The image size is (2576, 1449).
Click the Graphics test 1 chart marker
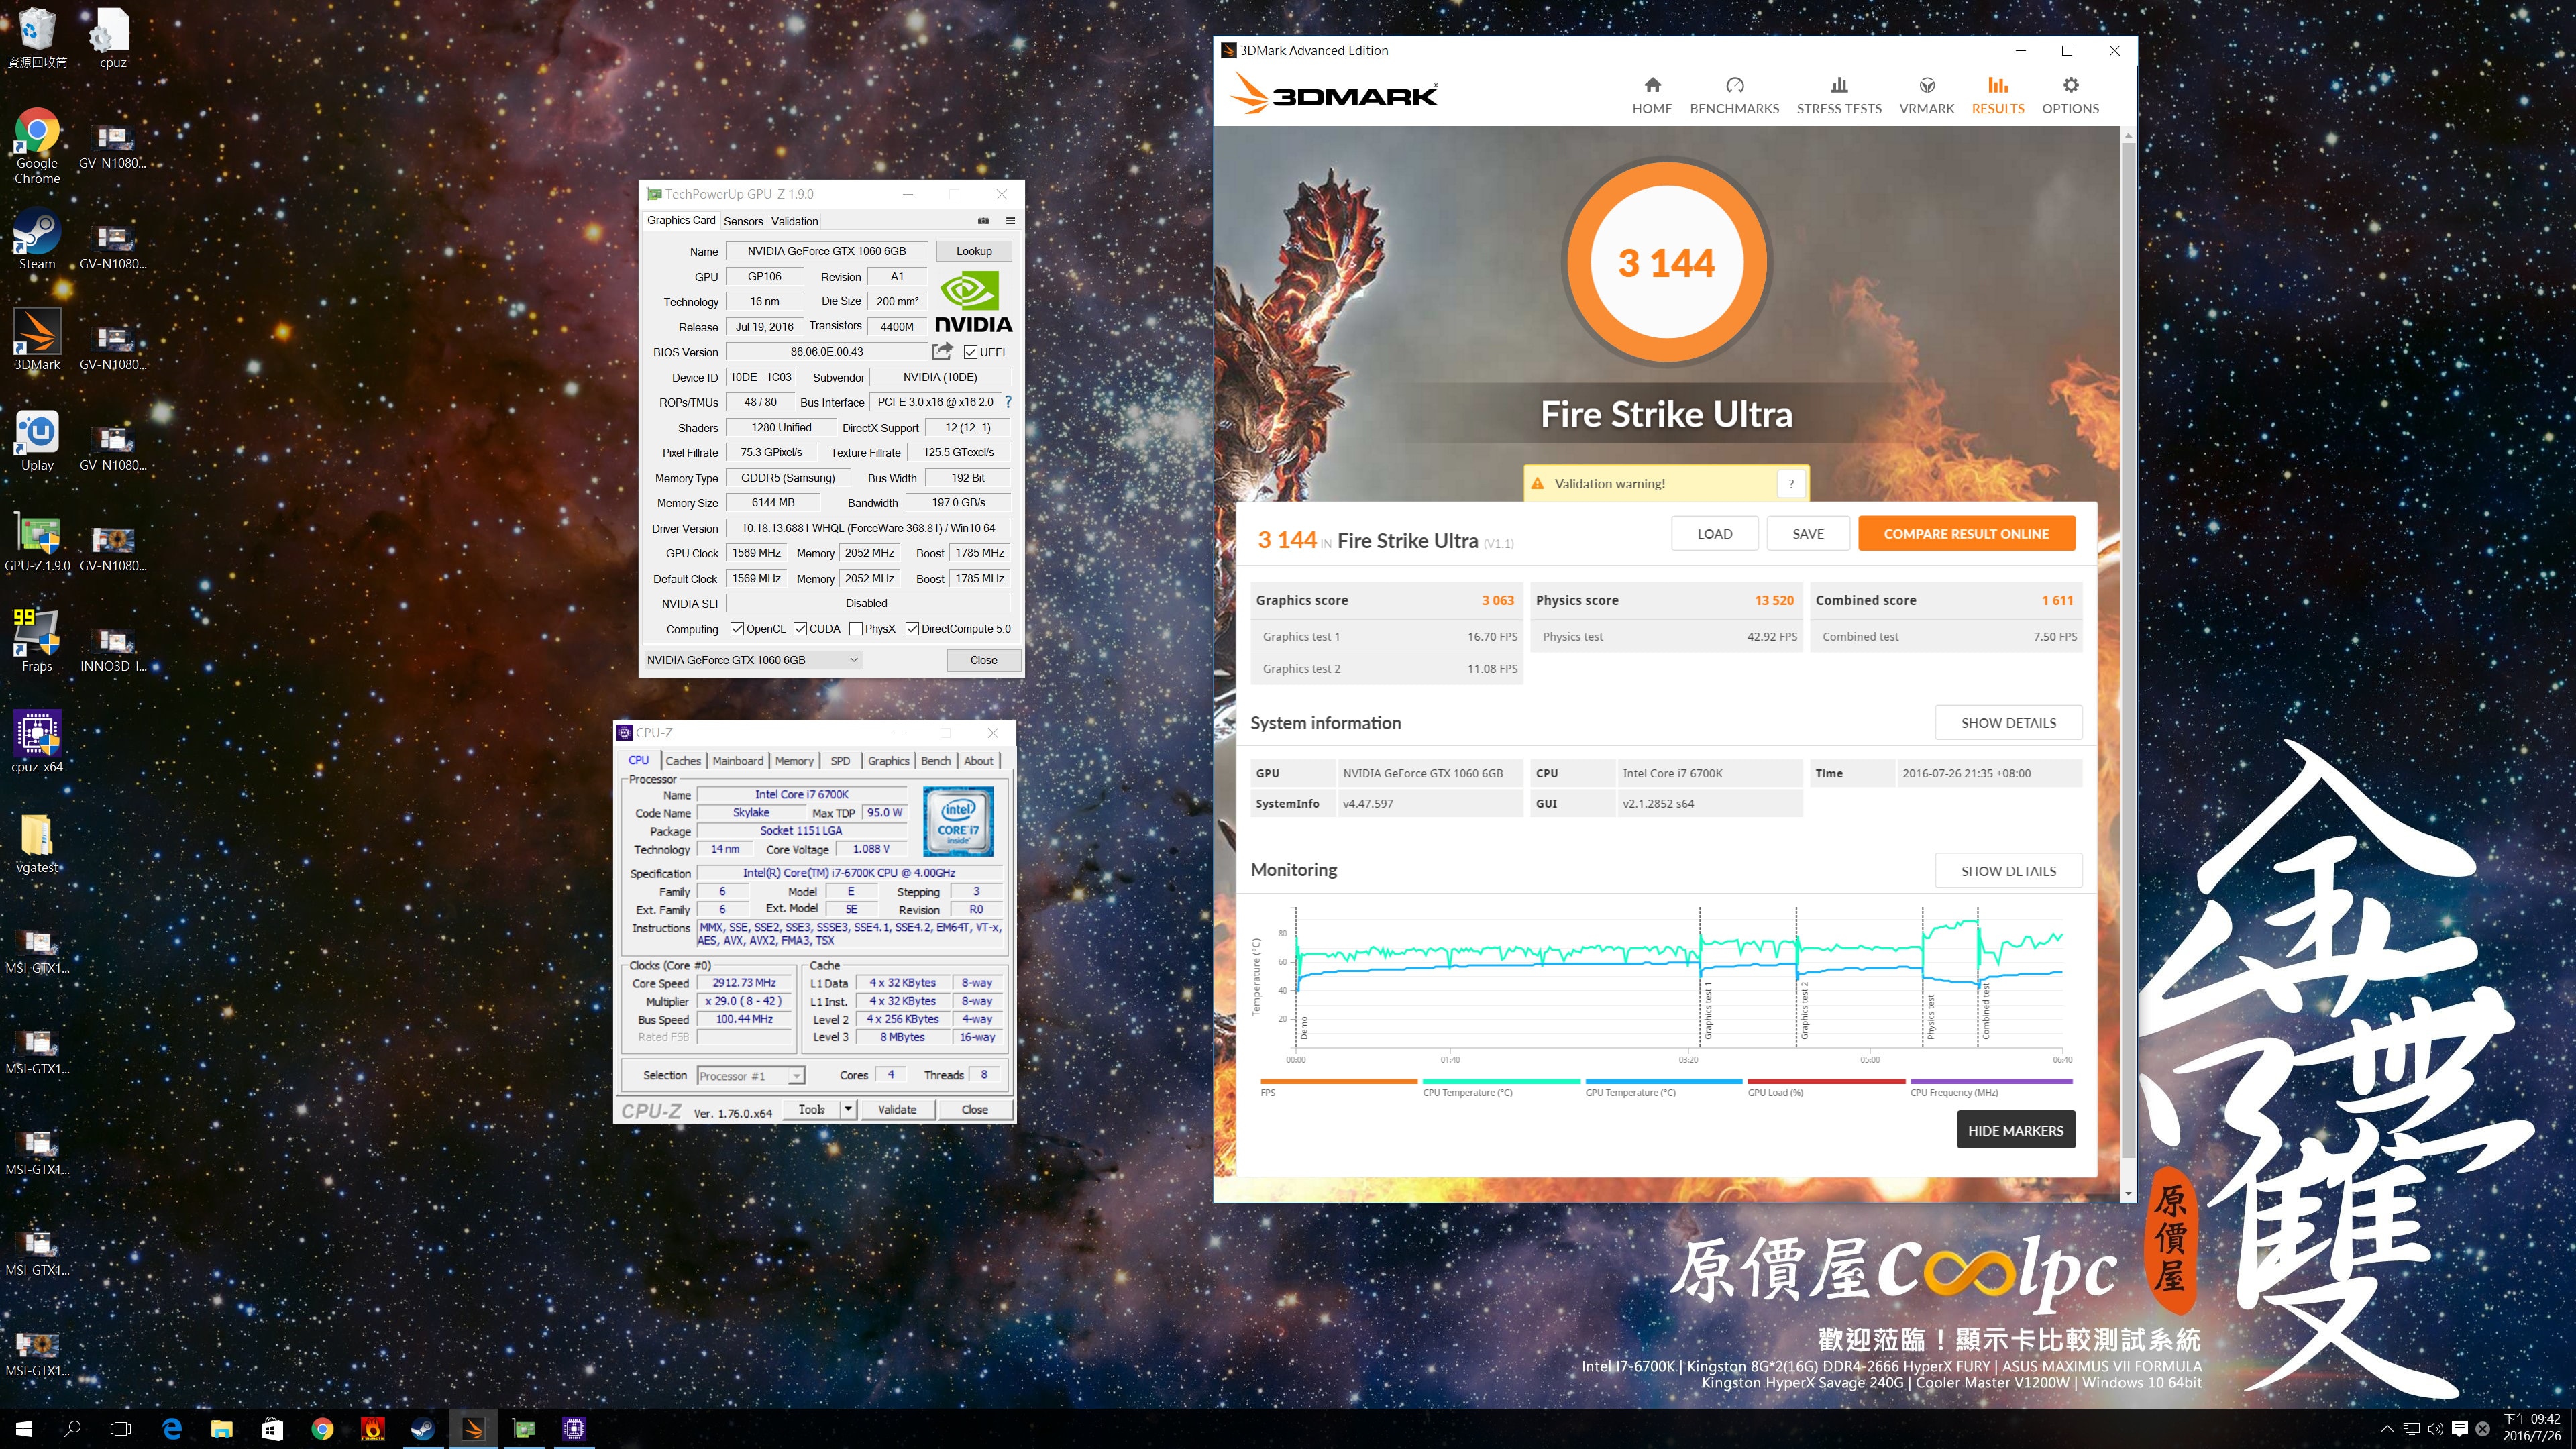click(1708, 1010)
